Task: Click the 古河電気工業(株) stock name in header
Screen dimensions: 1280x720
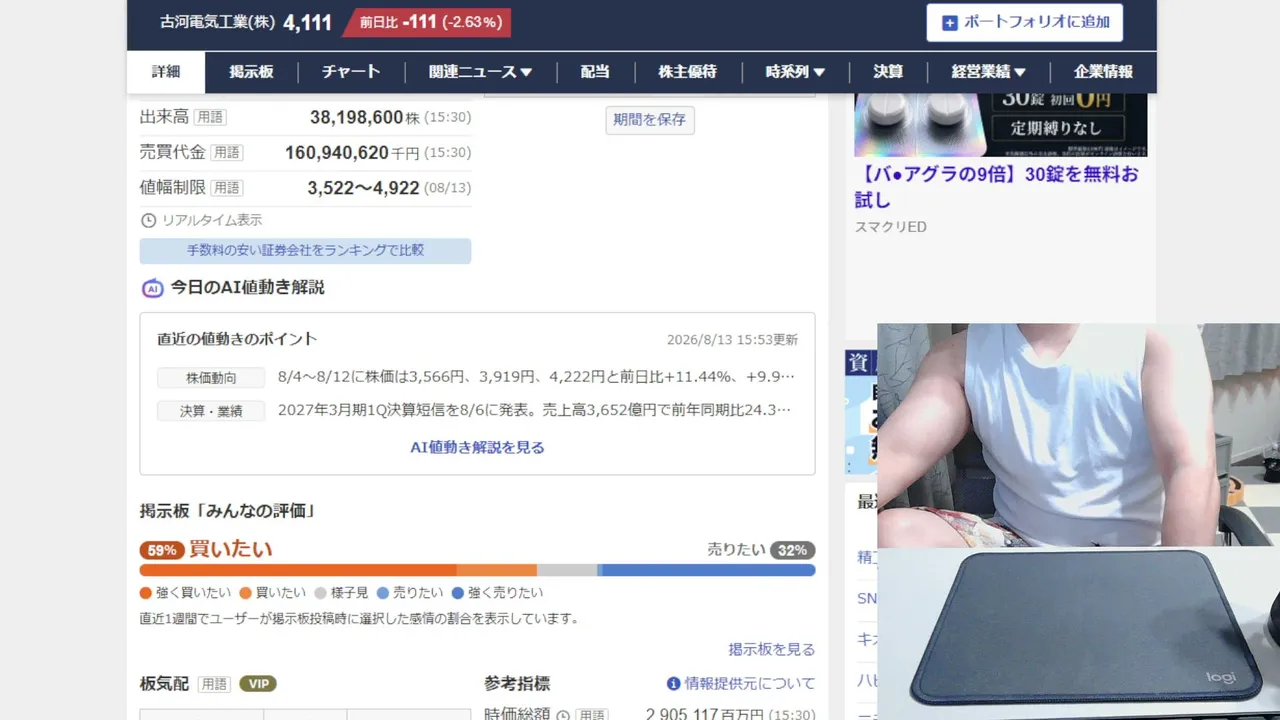Action: 217,22
